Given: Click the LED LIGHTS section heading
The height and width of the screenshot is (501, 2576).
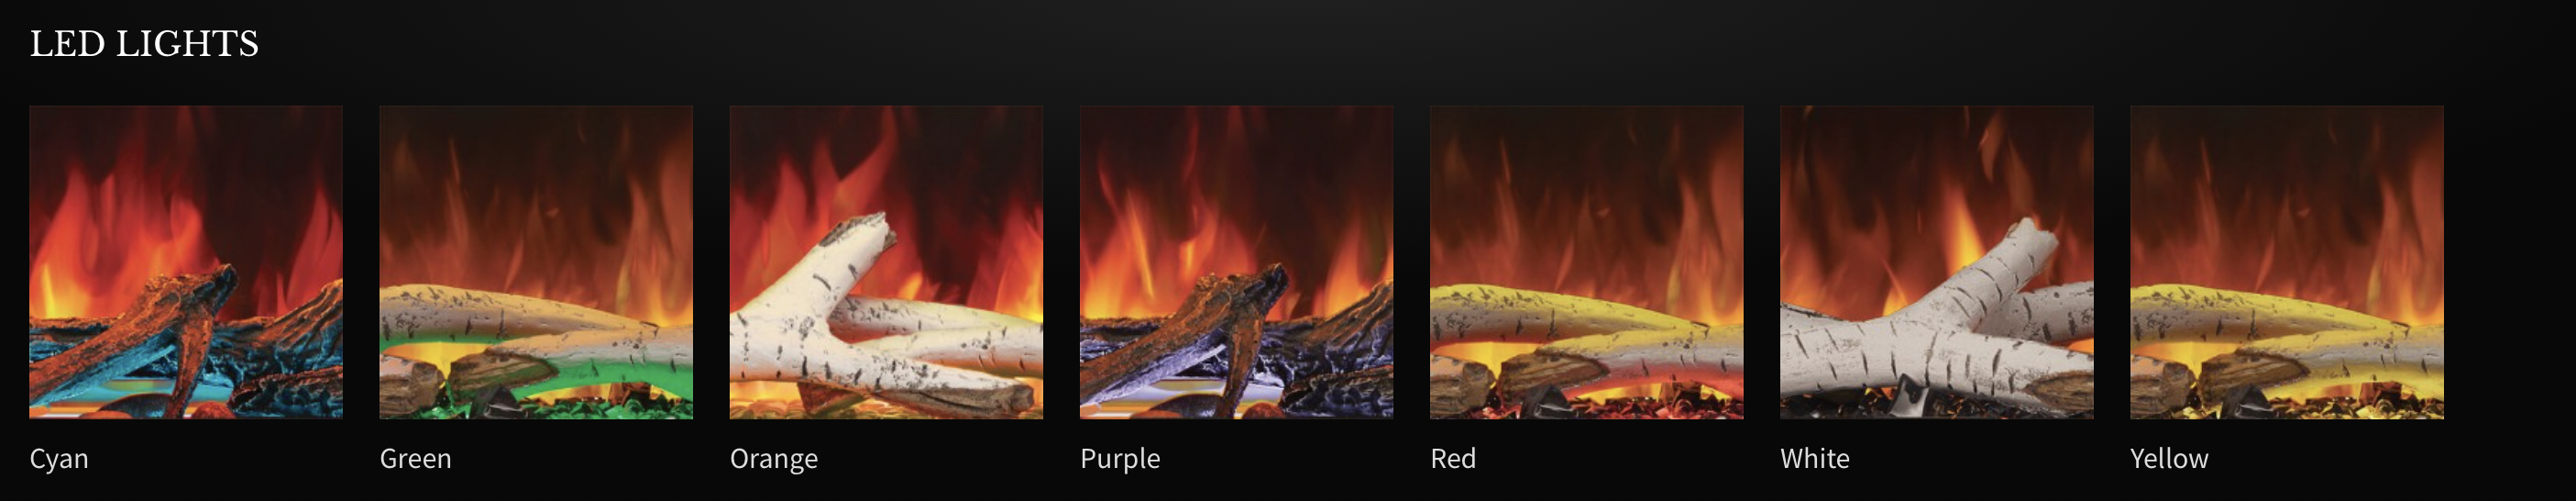Looking at the screenshot, I should tap(144, 44).
